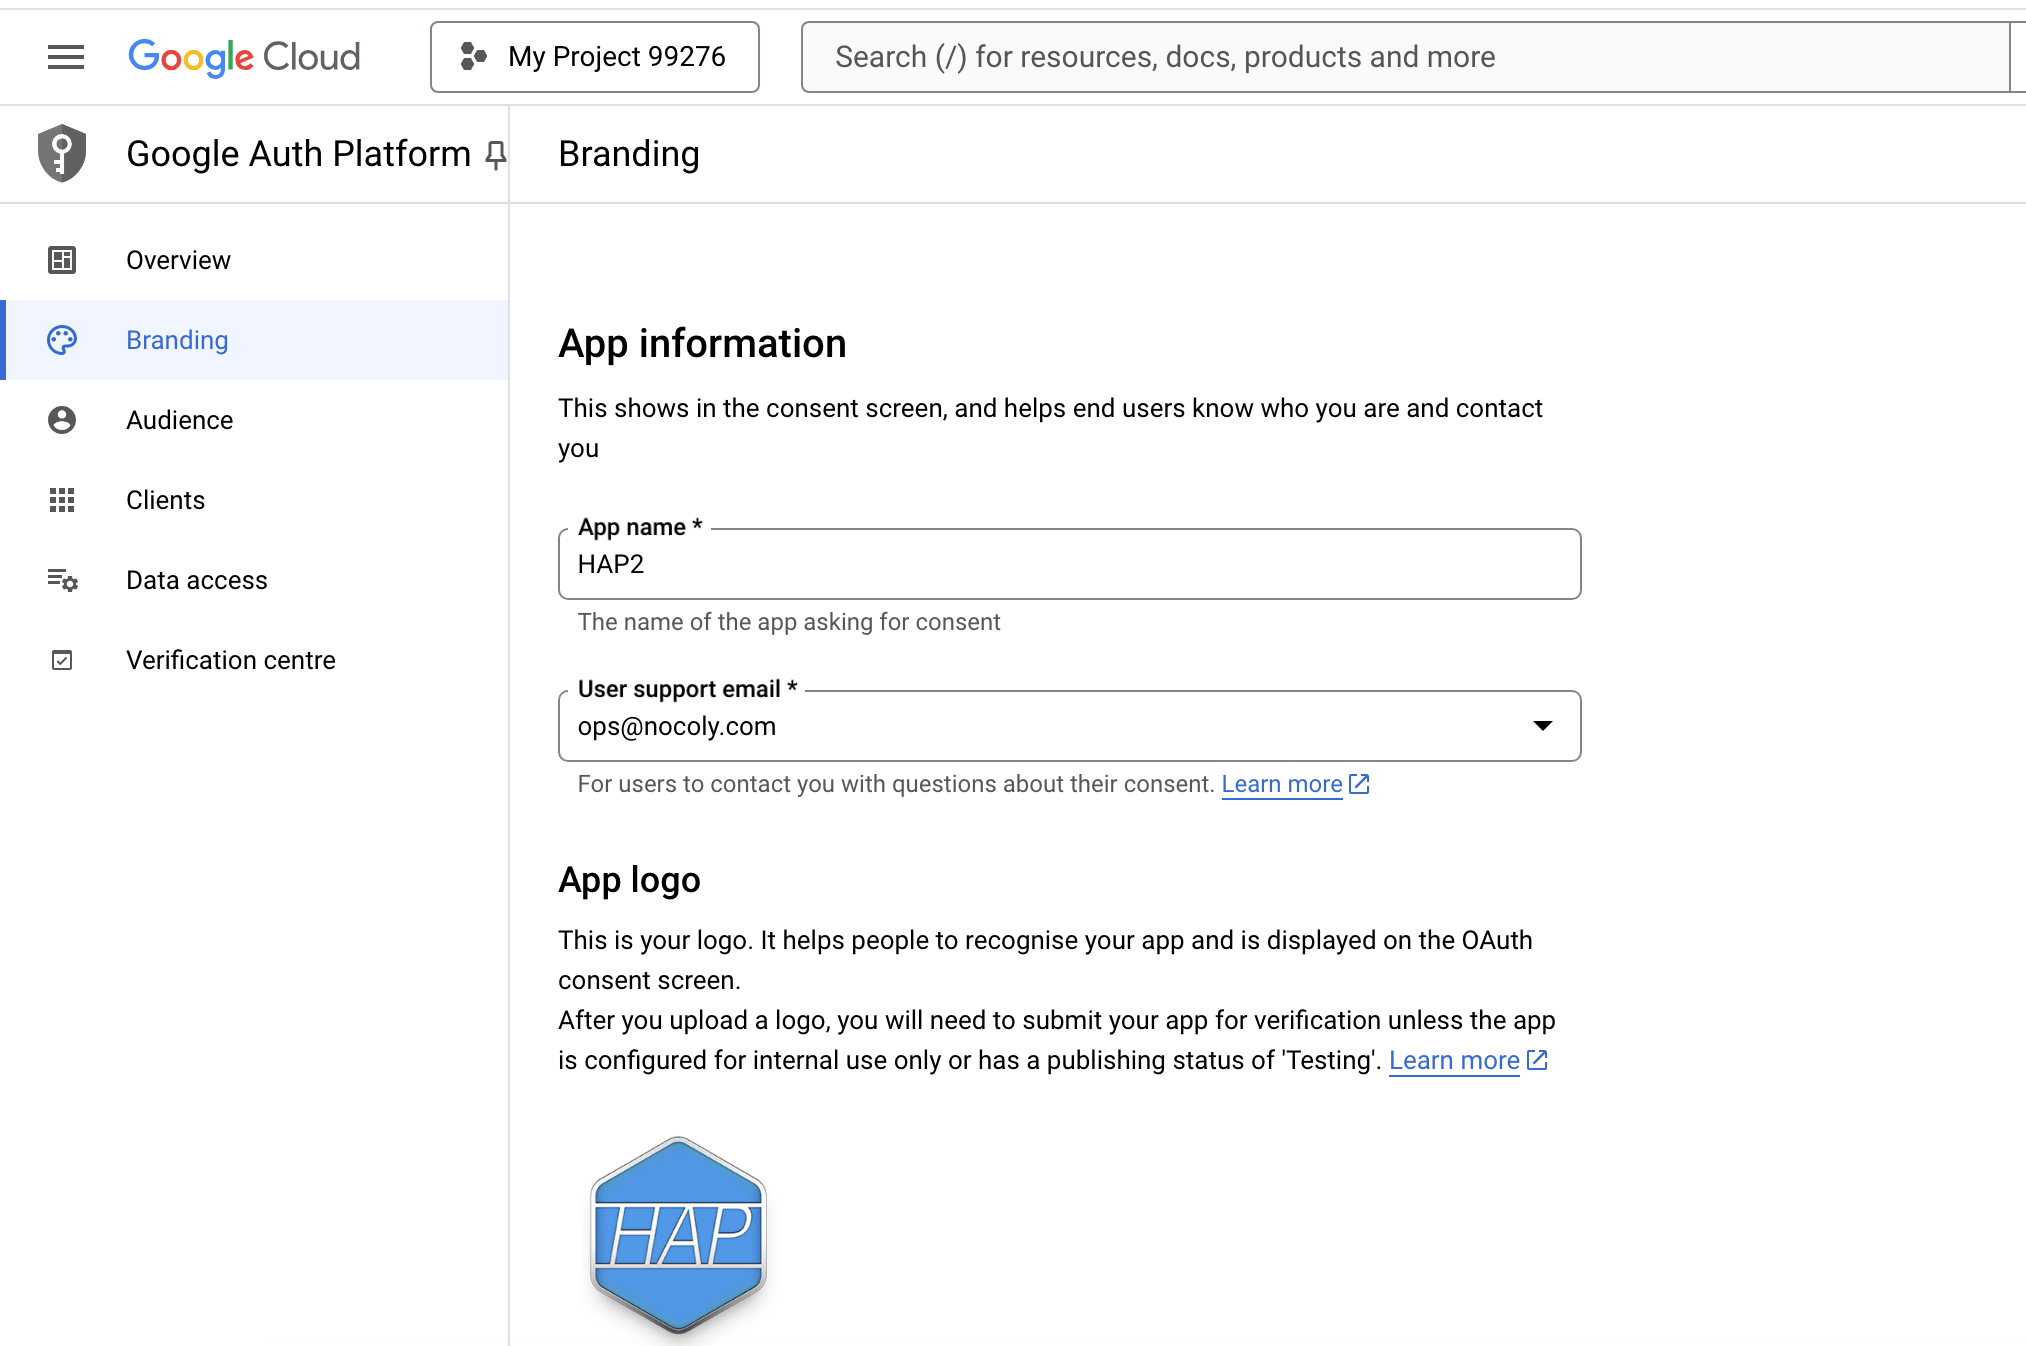Expand the User support email dropdown arrow
This screenshot has width=2026, height=1346.
(x=1543, y=726)
